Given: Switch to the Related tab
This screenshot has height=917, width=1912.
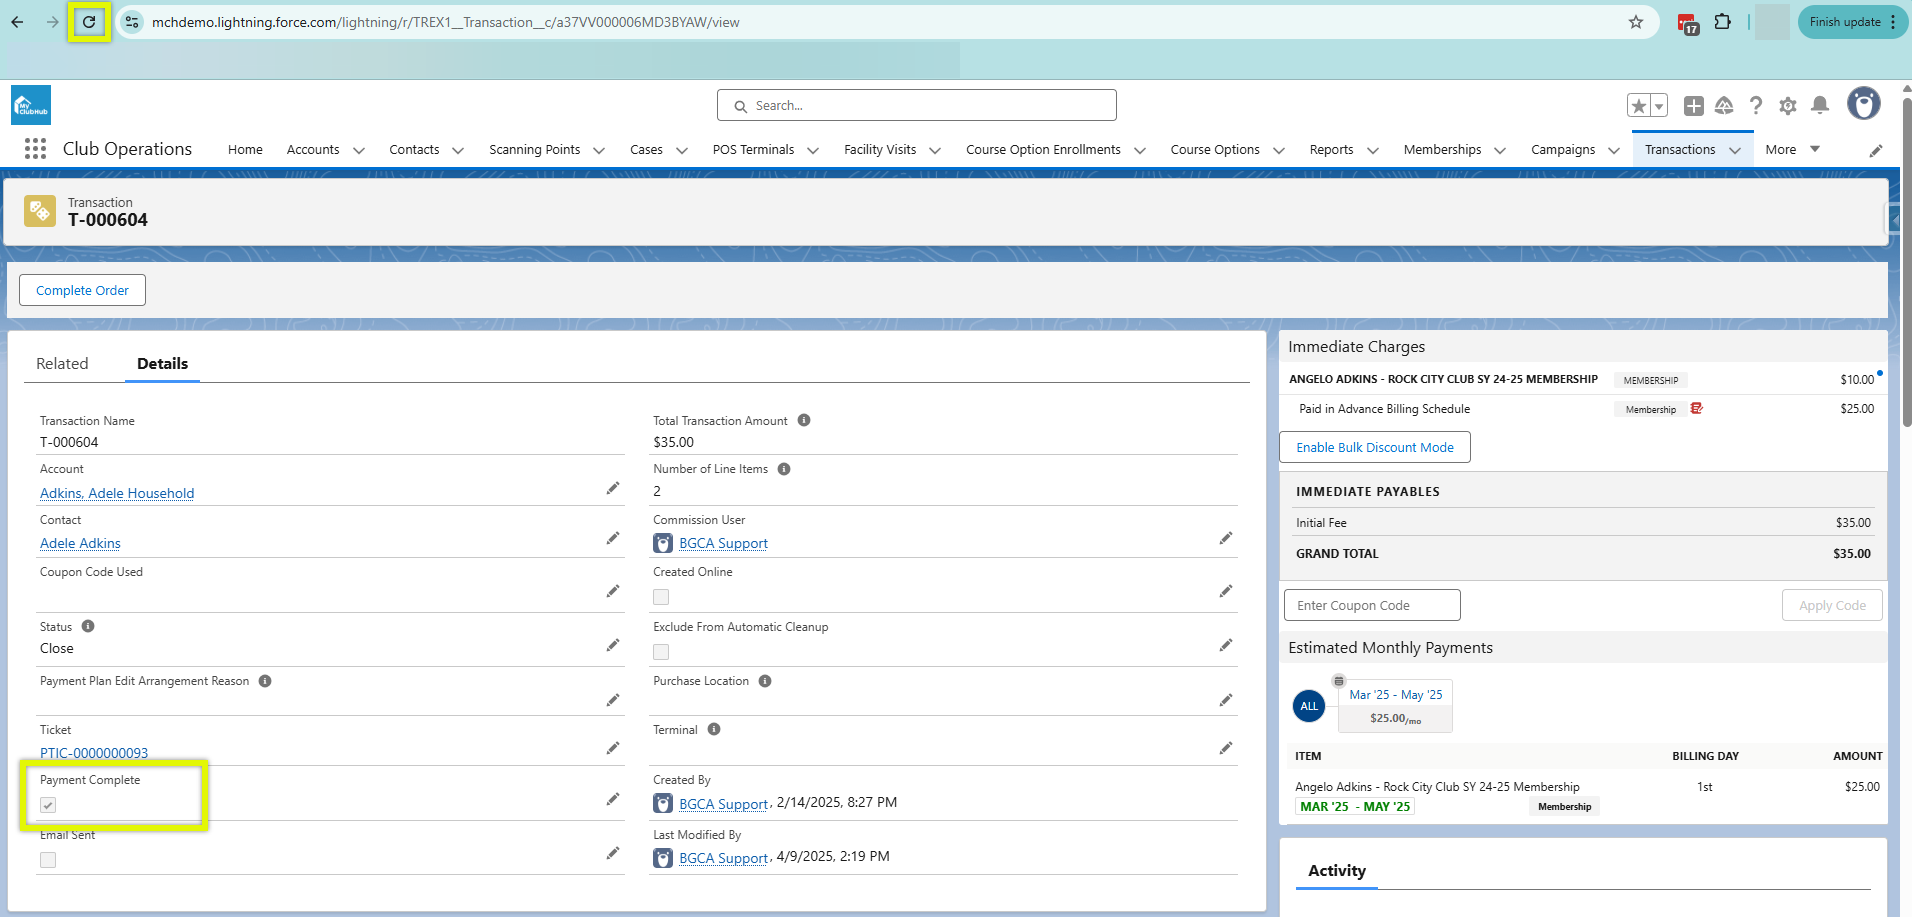Looking at the screenshot, I should pyautogui.click(x=62, y=364).
